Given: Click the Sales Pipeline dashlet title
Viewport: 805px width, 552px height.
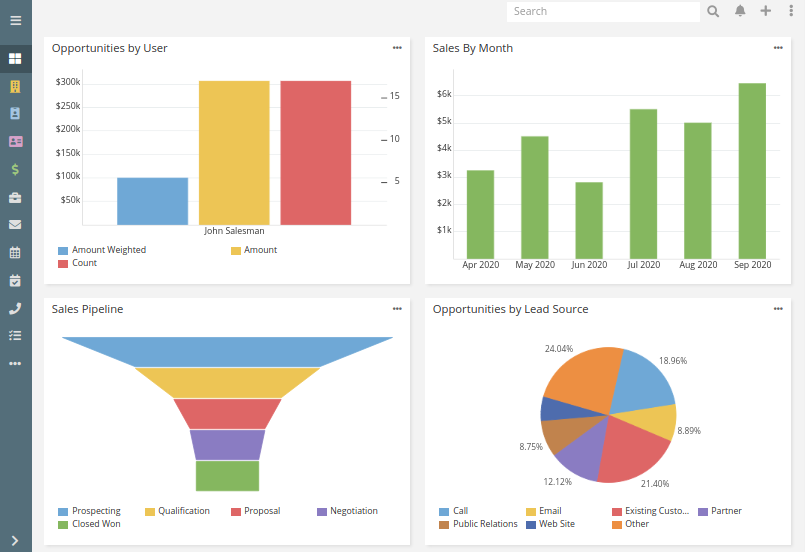Looking at the screenshot, I should [x=87, y=309].
